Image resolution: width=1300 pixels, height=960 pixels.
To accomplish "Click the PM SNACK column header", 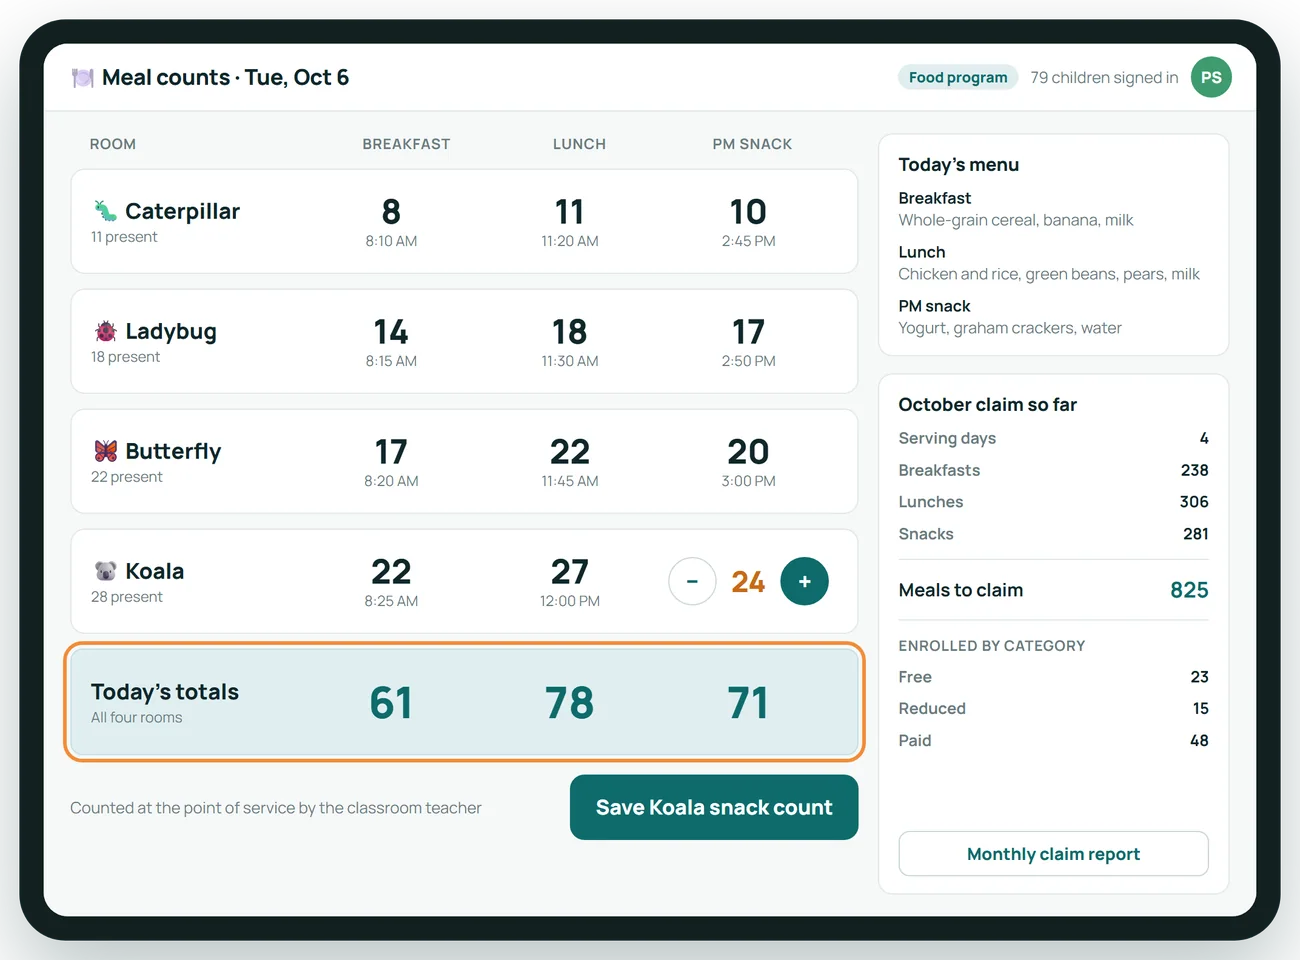I will coord(752,144).
